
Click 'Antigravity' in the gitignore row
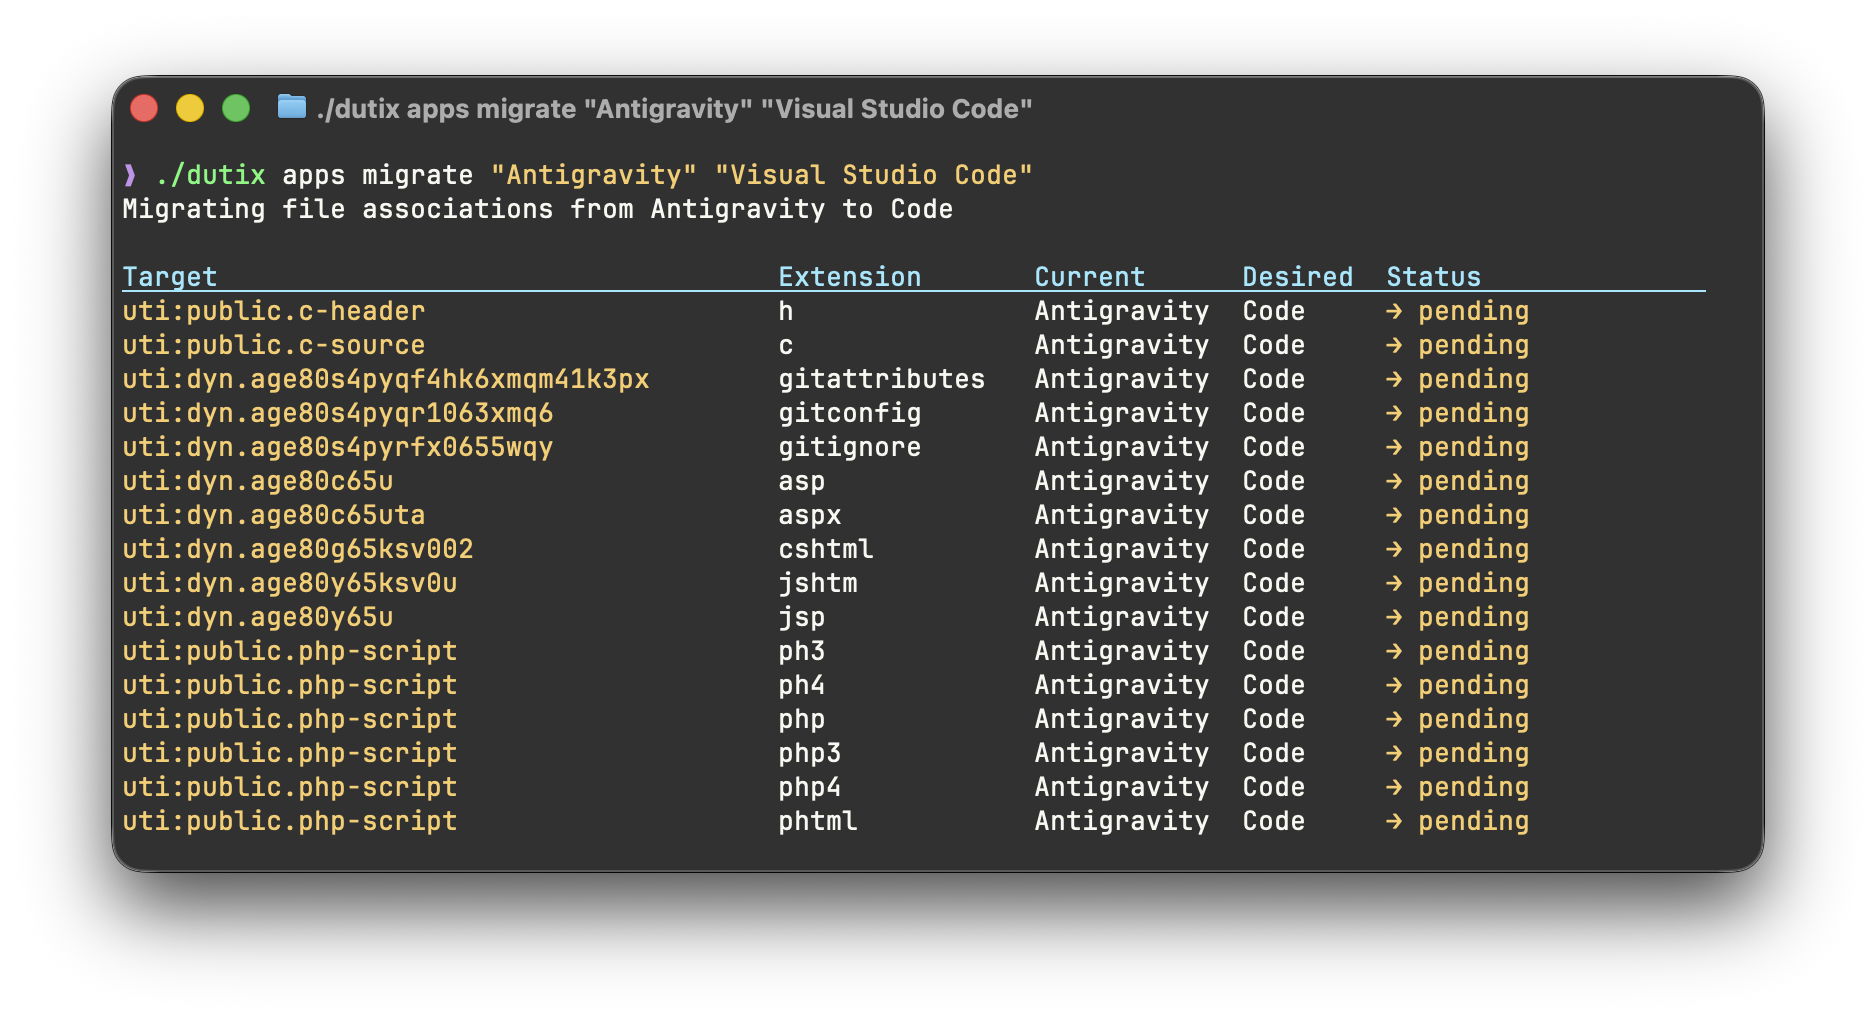click(x=1122, y=447)
